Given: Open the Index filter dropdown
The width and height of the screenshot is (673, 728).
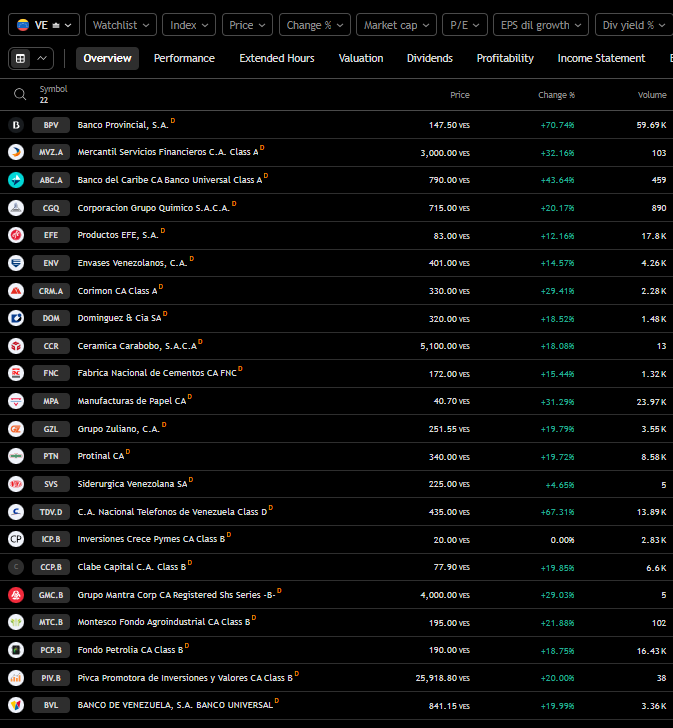Looking at the screenshot, I should (189, 25).
